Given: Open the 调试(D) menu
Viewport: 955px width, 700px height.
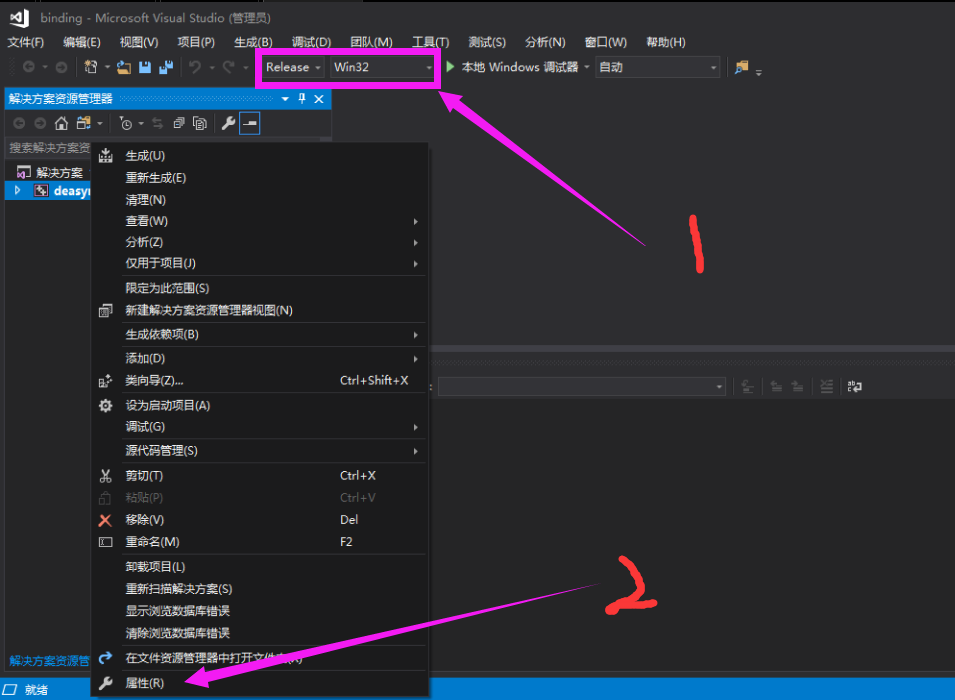Looking at the screenshot, I should [x=312, y=41].
